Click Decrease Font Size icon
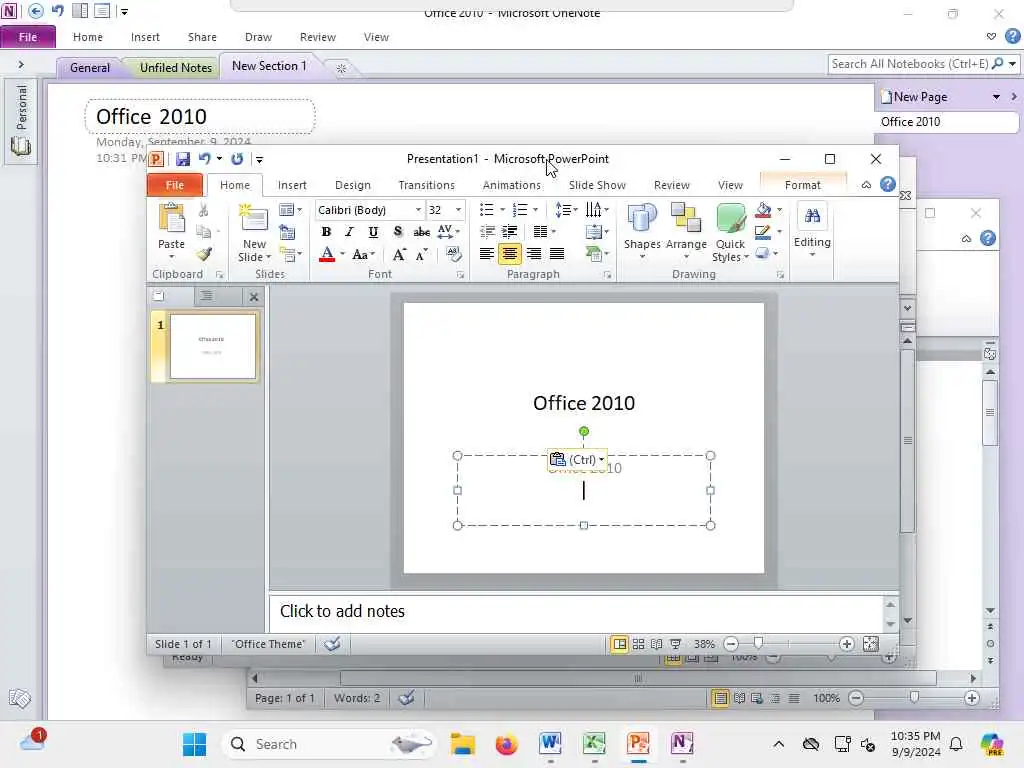This screenshot has height=768, width=1024. pyautogui.click(x=422, y=255)
